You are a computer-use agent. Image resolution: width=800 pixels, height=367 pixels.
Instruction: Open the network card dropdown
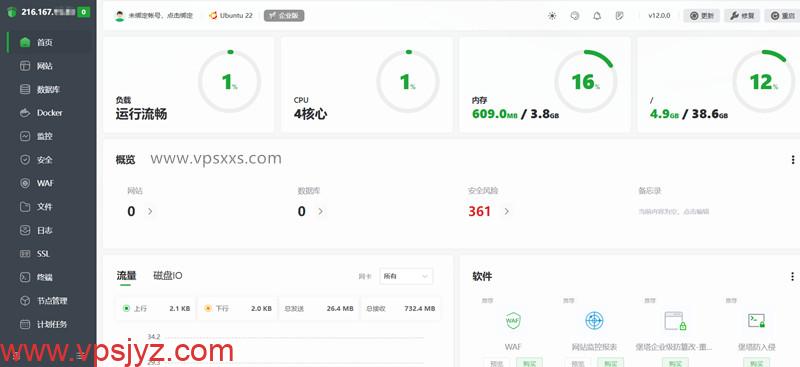(406, 276)
